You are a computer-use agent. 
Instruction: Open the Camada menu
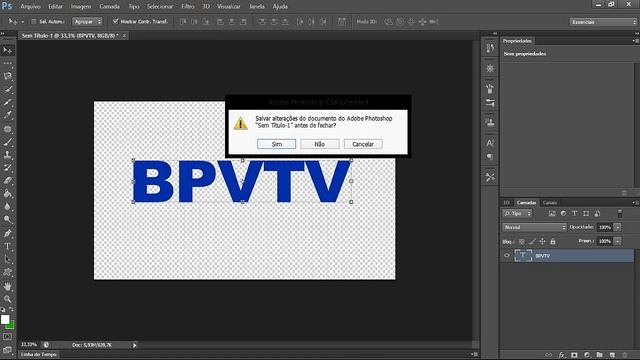pos(109,7)
